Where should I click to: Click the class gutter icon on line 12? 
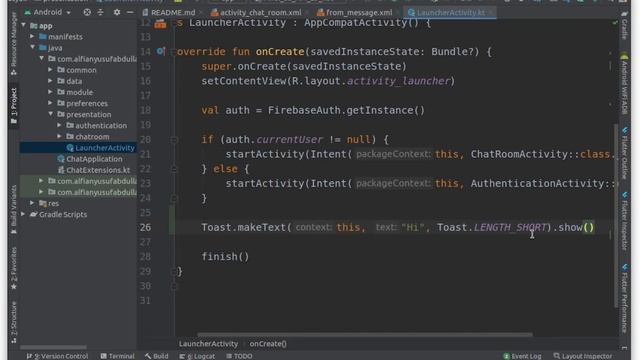pyautogui.click(x=160, y=24)
